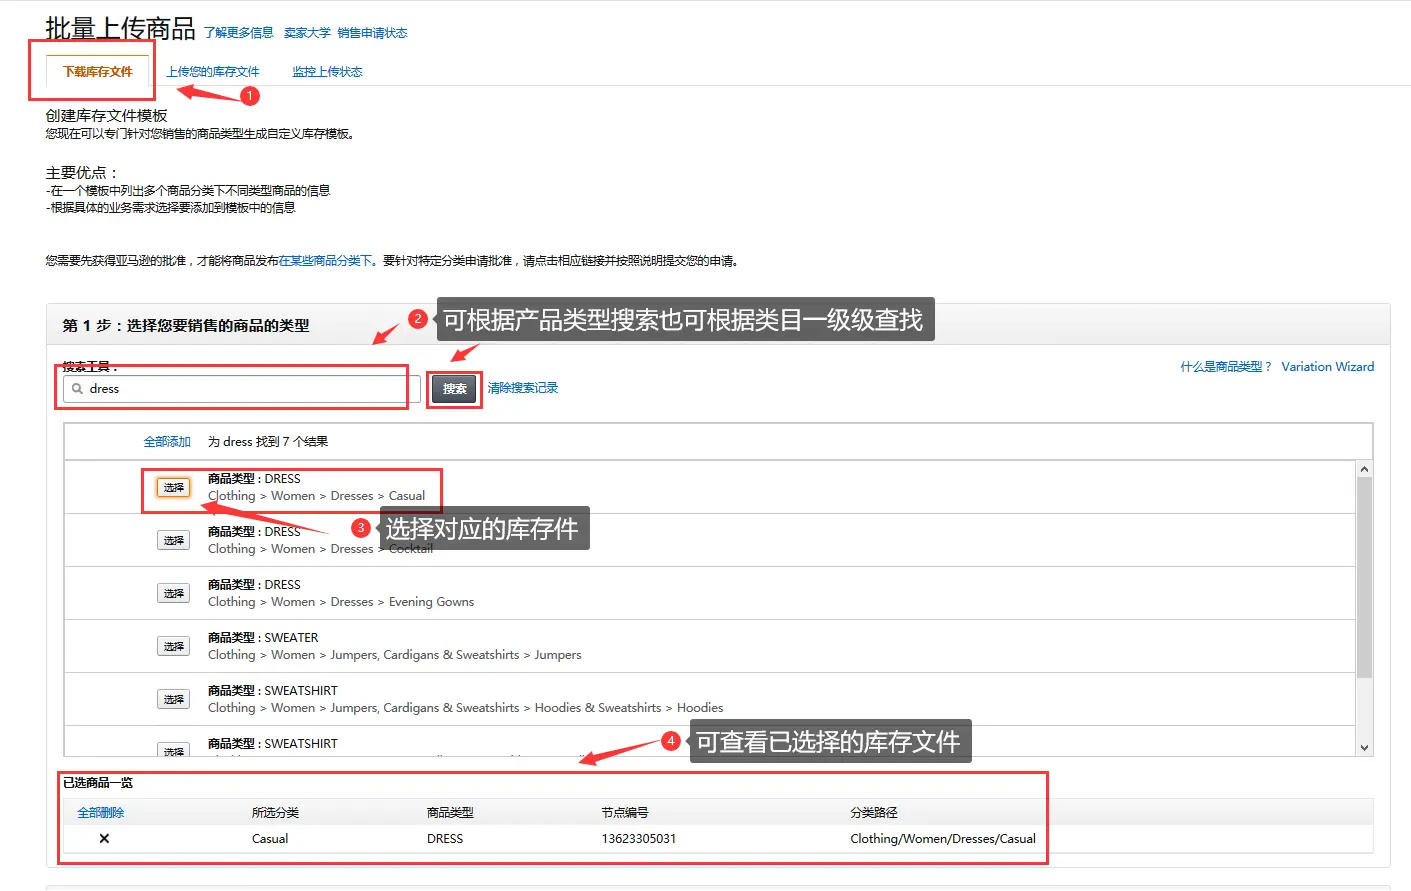Select the SWEATSHIRT Hoodies result
The height and width of the screenshot is (891, 1411).
174,700
